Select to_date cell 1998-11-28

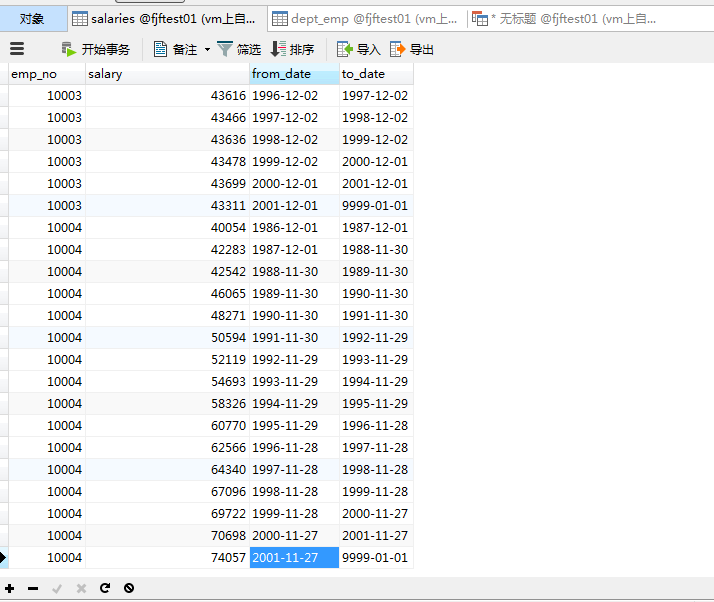376,469
